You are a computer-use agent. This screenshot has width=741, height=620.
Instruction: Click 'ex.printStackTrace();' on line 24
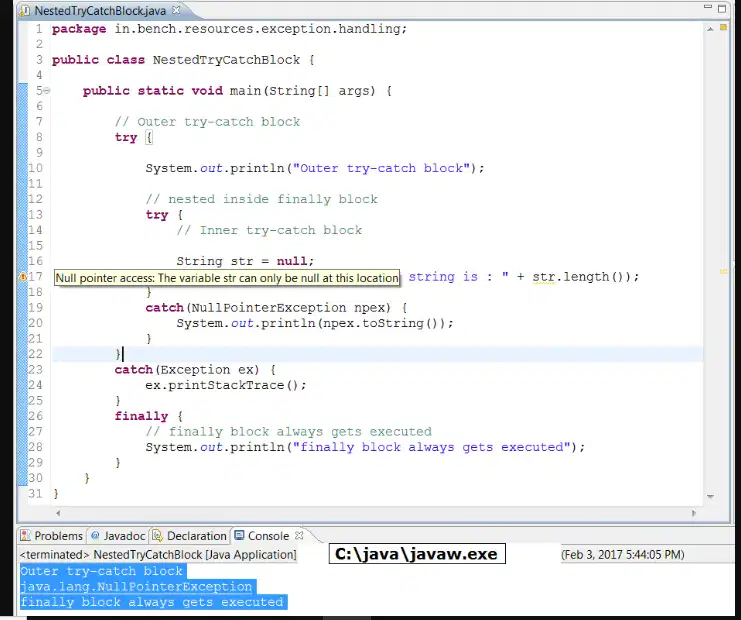(x=226, y=385)
